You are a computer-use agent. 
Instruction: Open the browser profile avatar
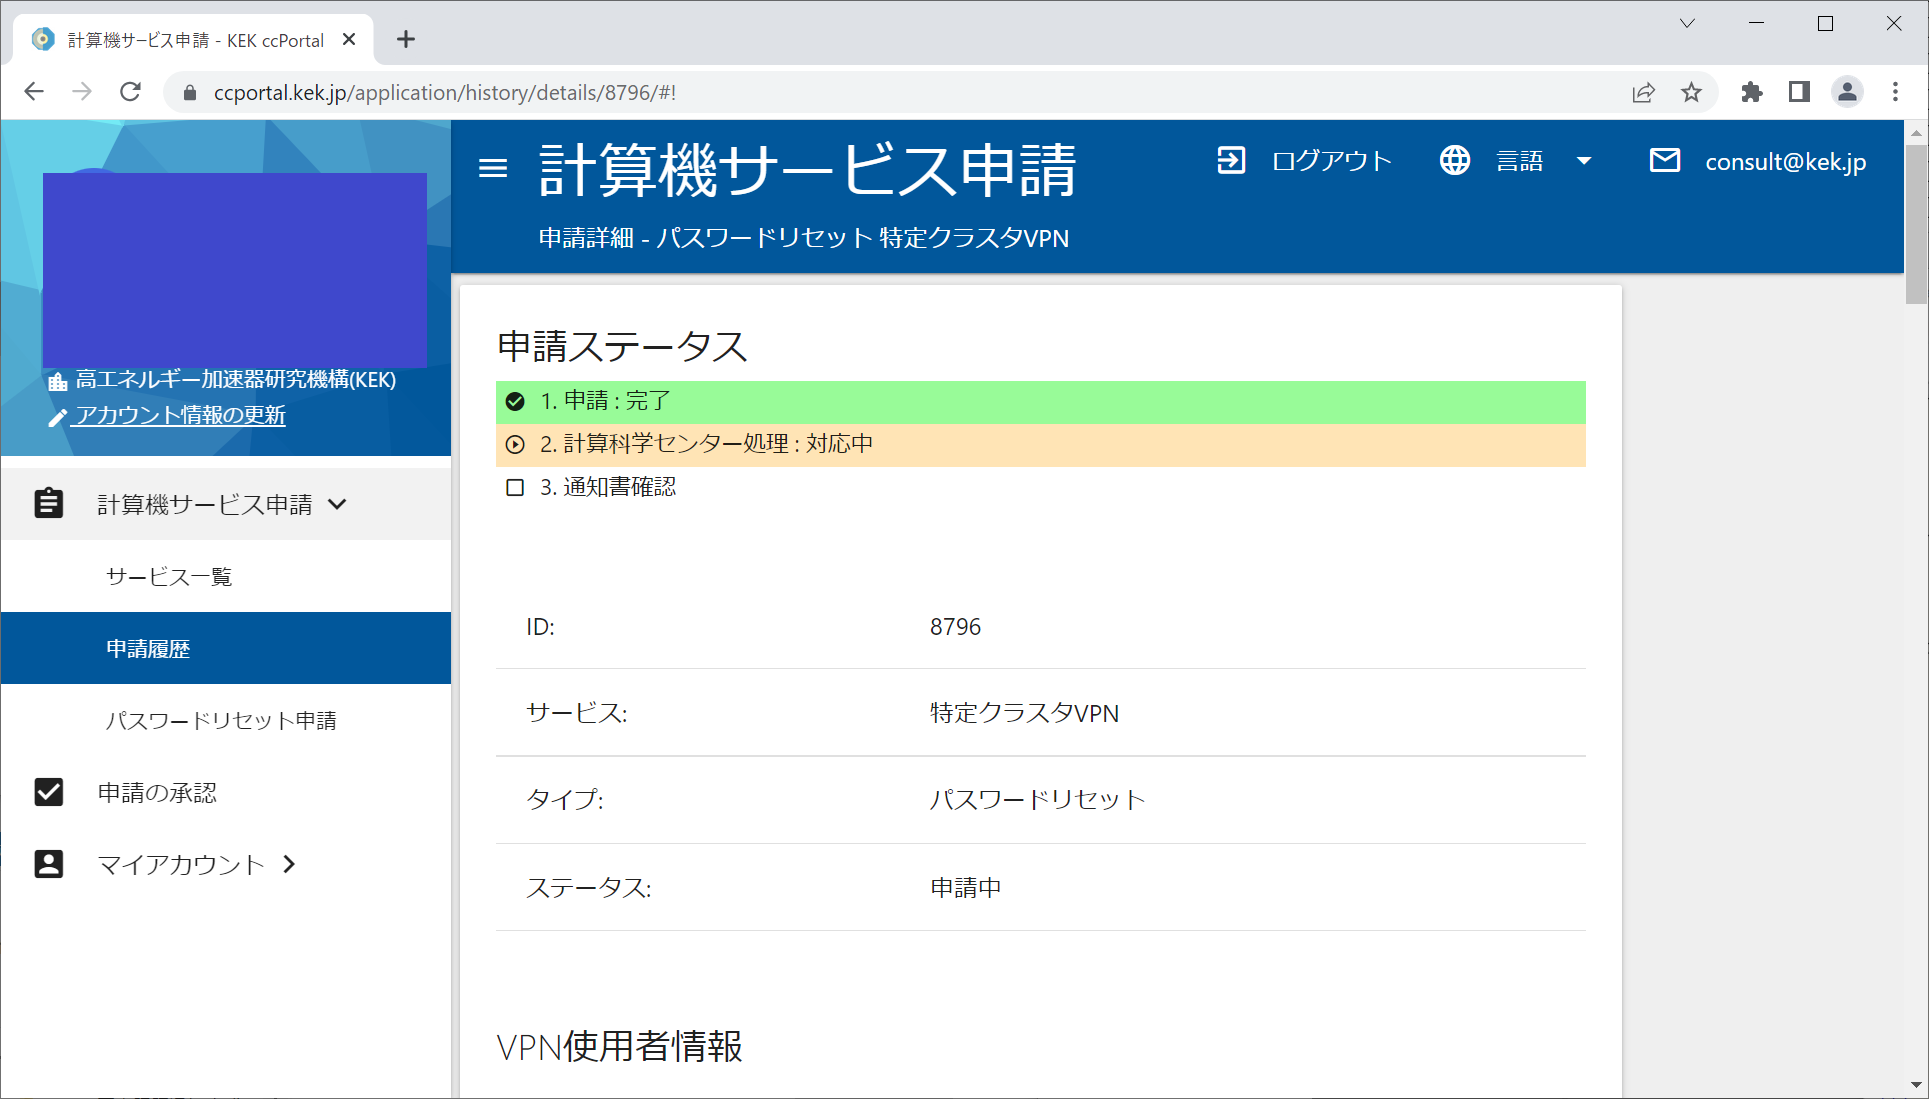point(1847,92)
